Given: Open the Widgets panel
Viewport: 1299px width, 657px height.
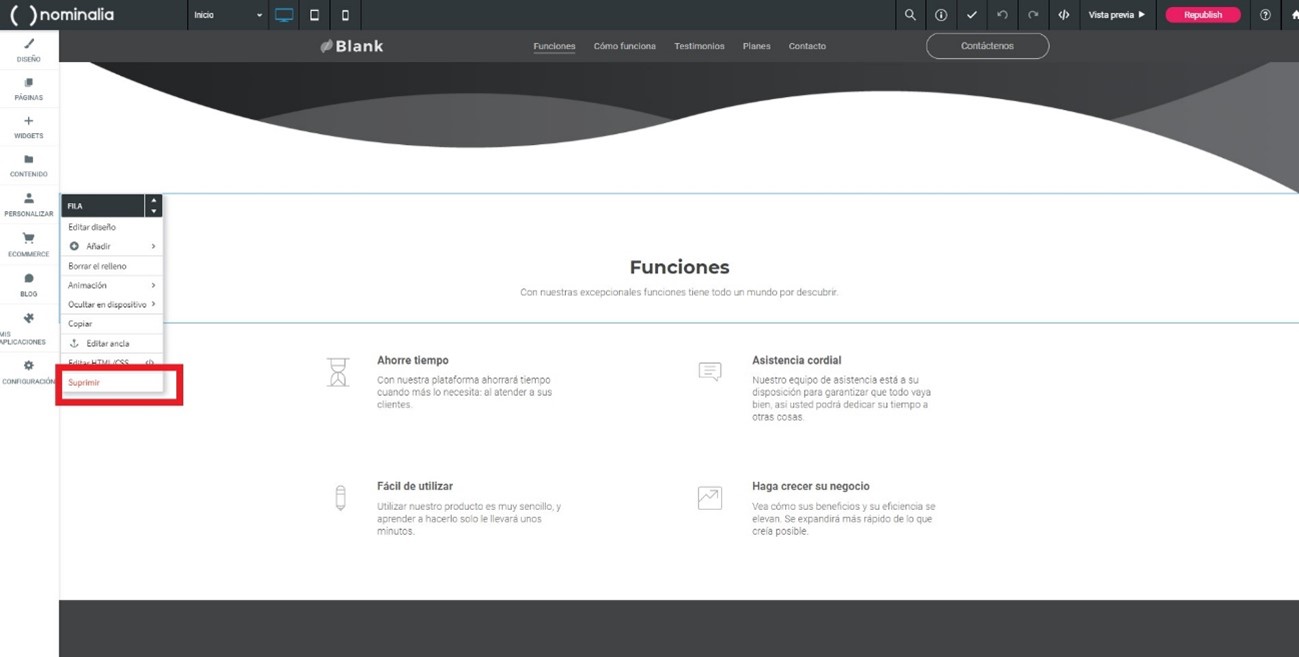Looking at the screenshot, I should 28,126.
